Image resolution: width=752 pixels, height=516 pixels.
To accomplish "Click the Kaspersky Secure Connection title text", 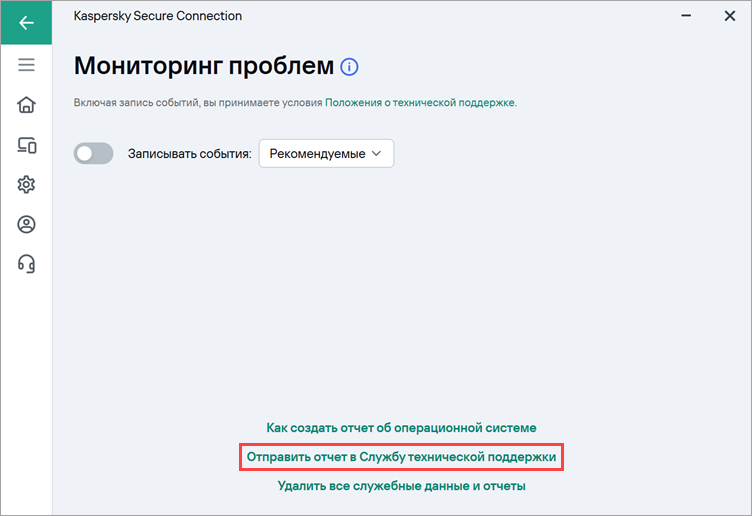I will 158,16.
